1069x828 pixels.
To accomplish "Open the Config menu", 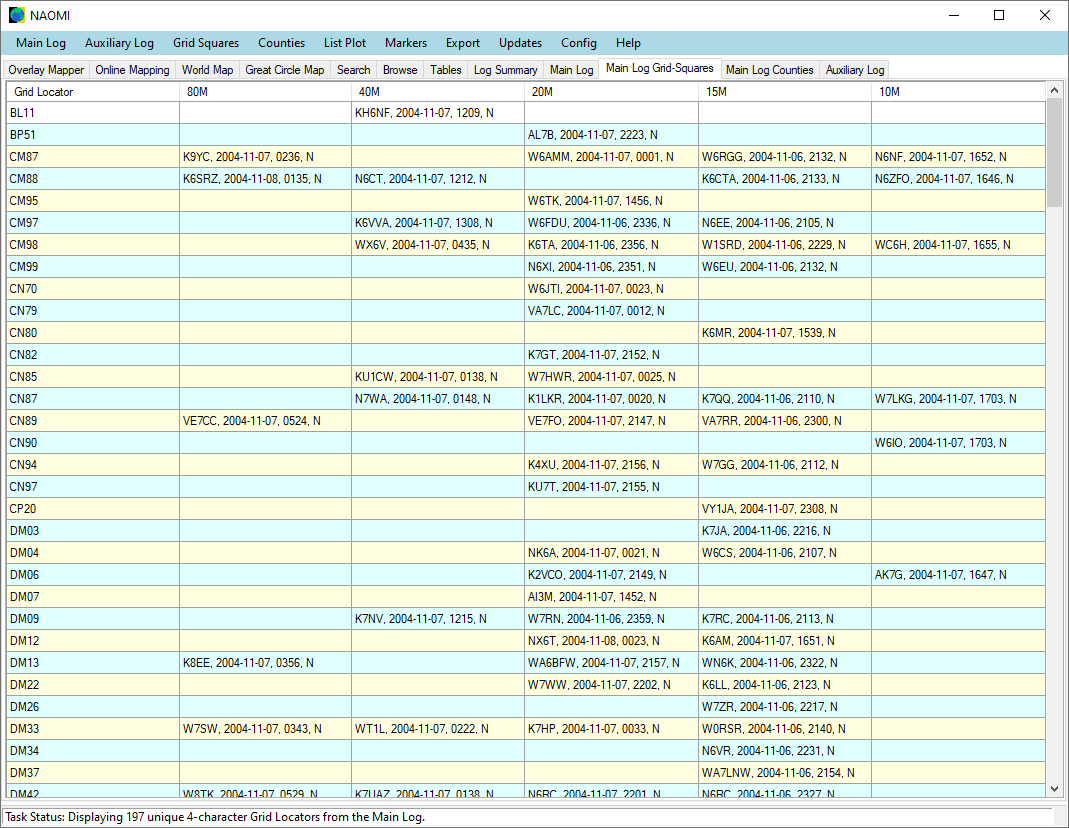I will point(579,43).
